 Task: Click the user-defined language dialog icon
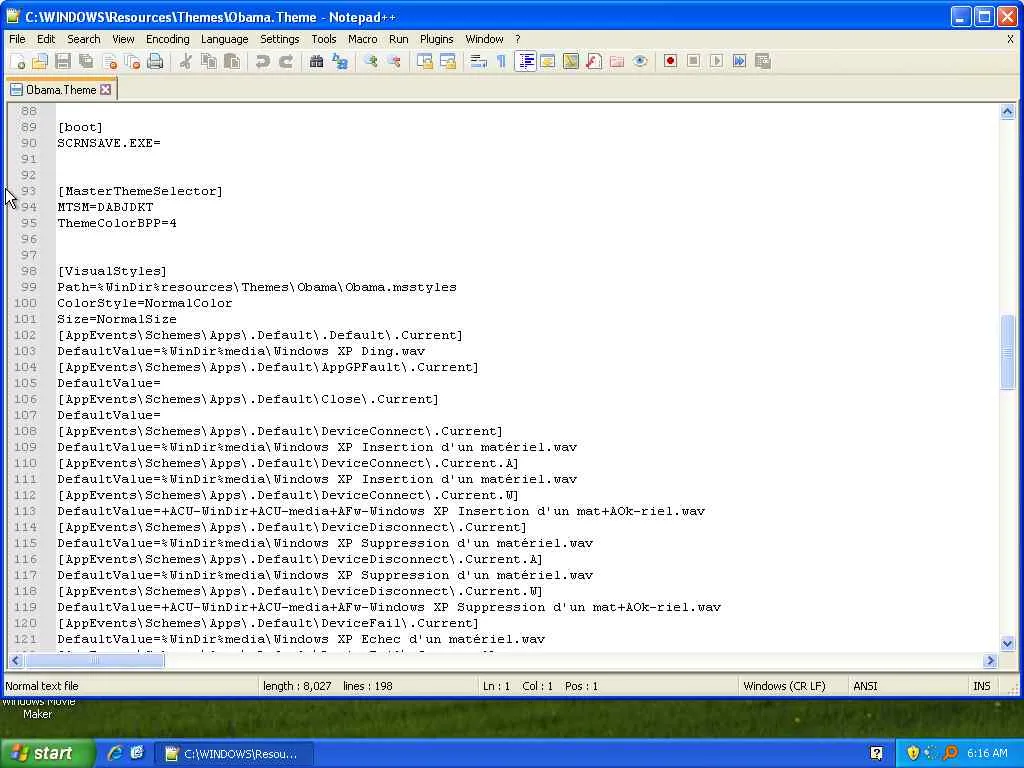(548, 61)
